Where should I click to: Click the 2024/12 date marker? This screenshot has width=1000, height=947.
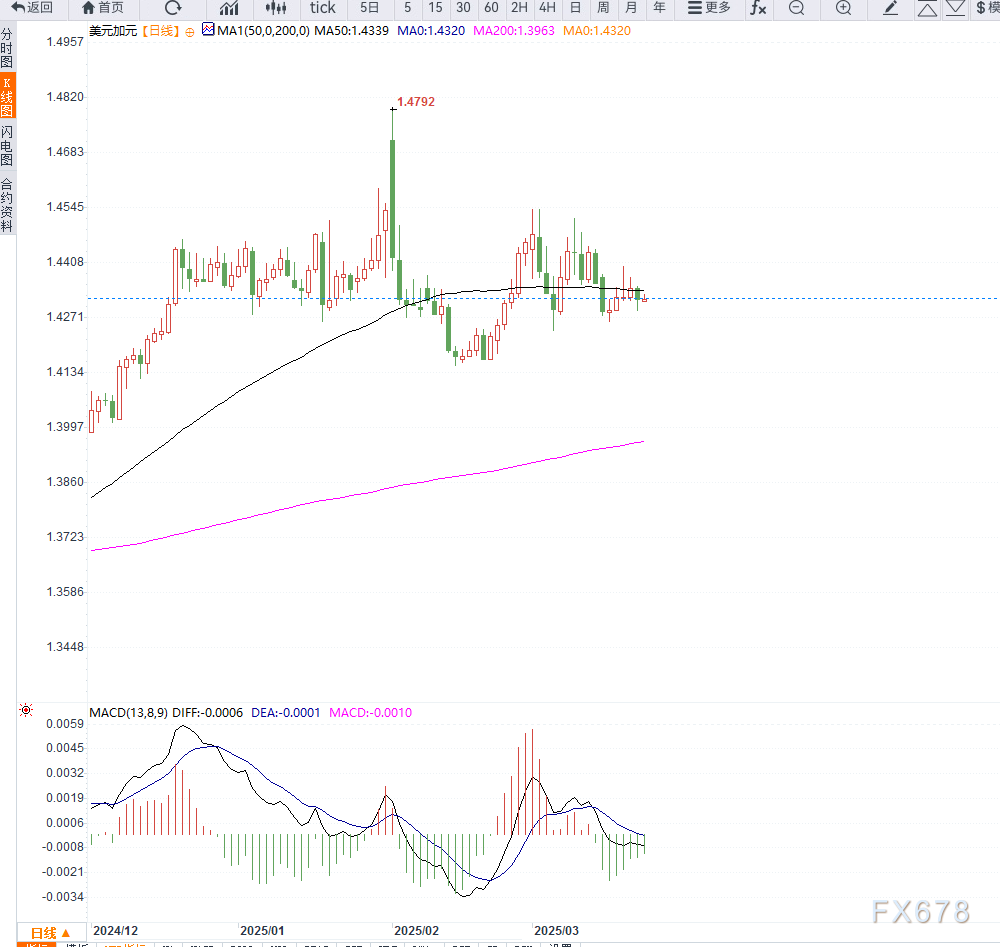pos(115,930)
